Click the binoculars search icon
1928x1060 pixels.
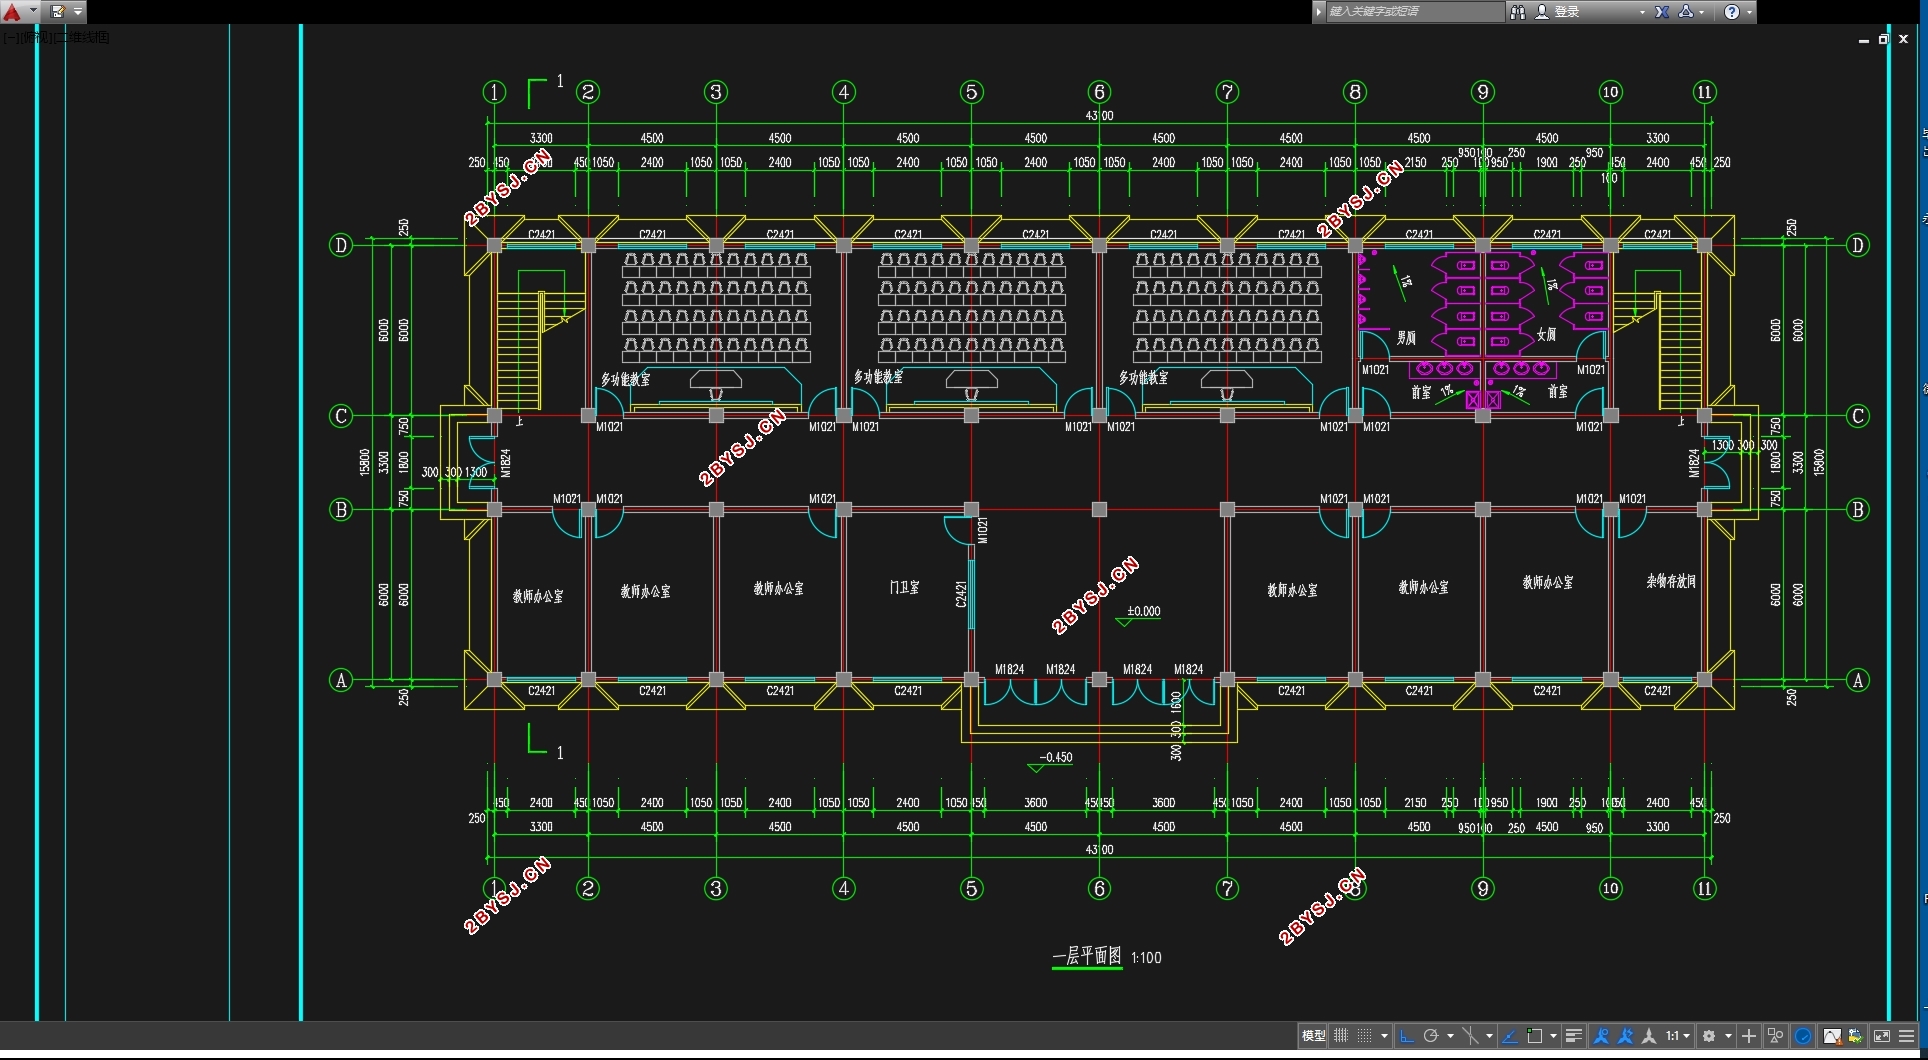click(x=1518, y=12)
